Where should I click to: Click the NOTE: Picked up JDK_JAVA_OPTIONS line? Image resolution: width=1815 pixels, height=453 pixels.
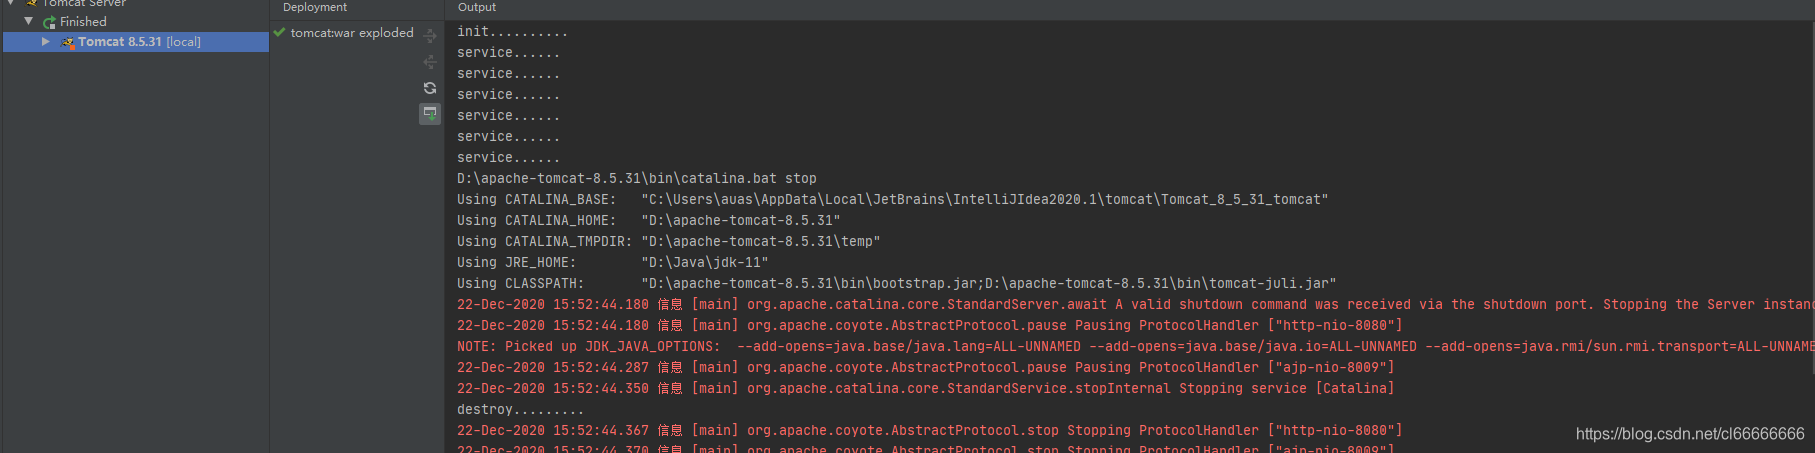click(x=1136, y=347)
